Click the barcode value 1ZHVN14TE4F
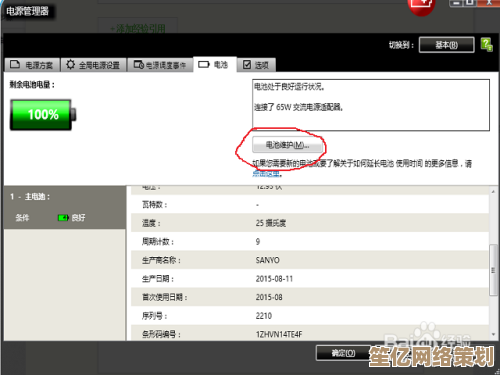Screen dimensions: 500x375 click(x=279, y=334)
